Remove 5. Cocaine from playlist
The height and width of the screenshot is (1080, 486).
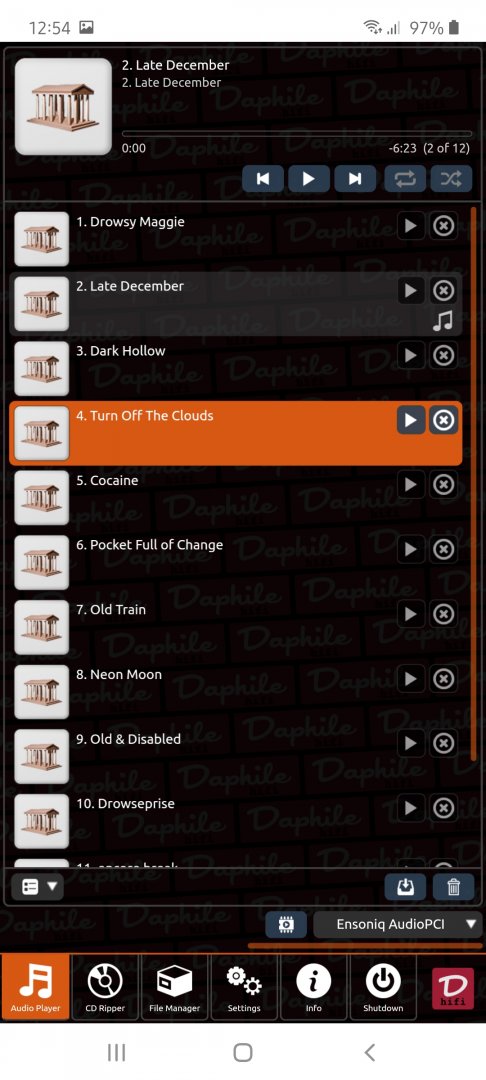[443, 485]
